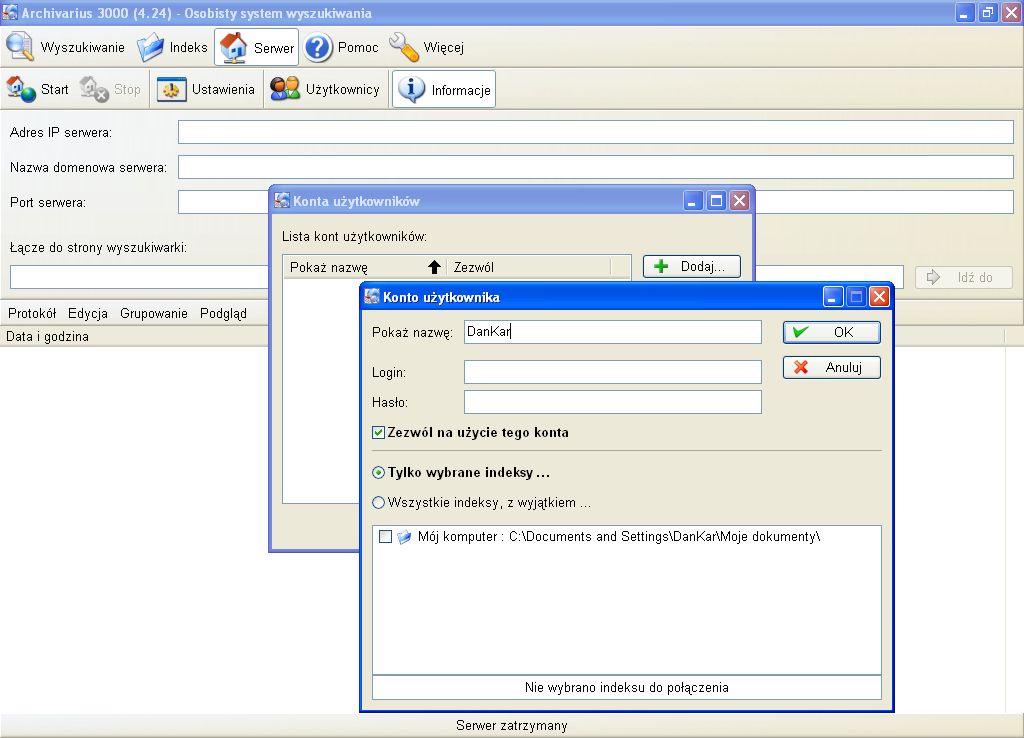Confirm the account with OK
This screenshot has height=738, width=1024.
pos(831,332)
